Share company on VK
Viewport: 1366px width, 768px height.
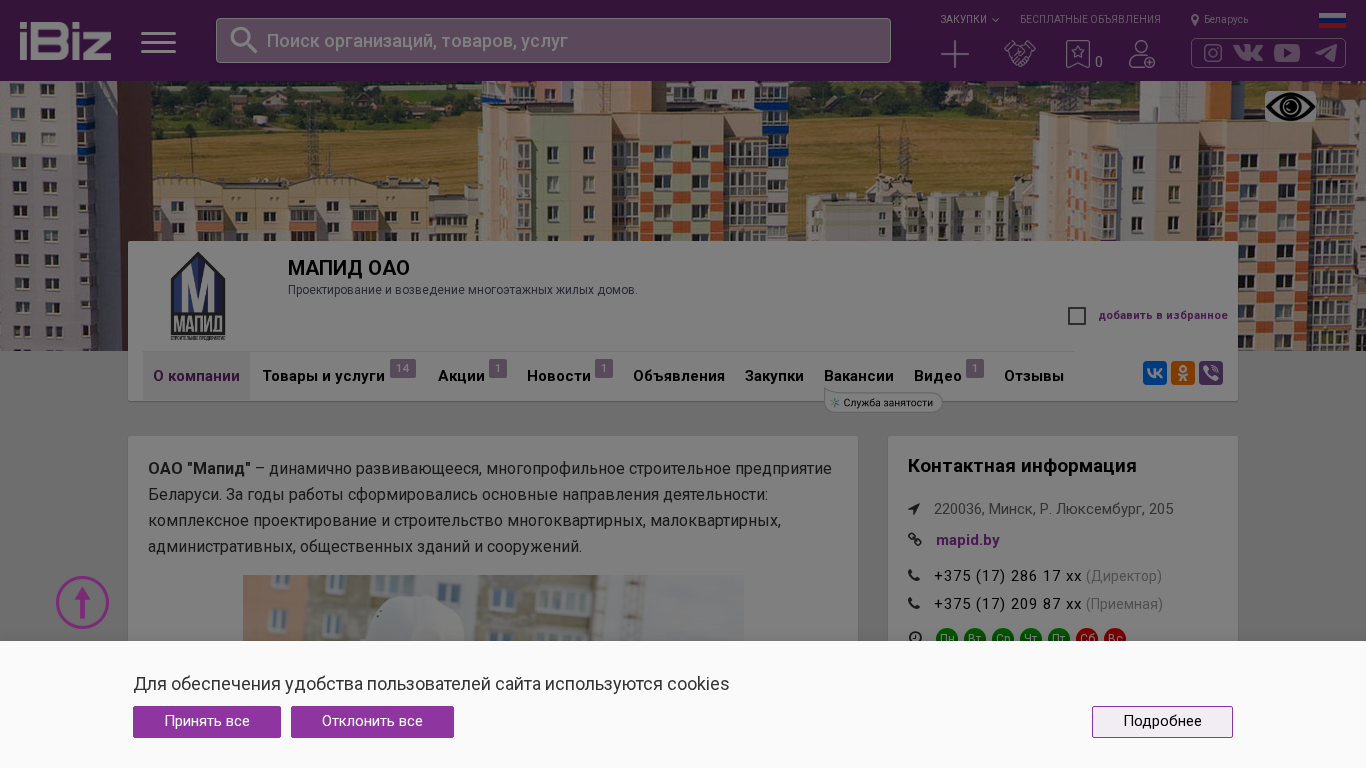1155,373
